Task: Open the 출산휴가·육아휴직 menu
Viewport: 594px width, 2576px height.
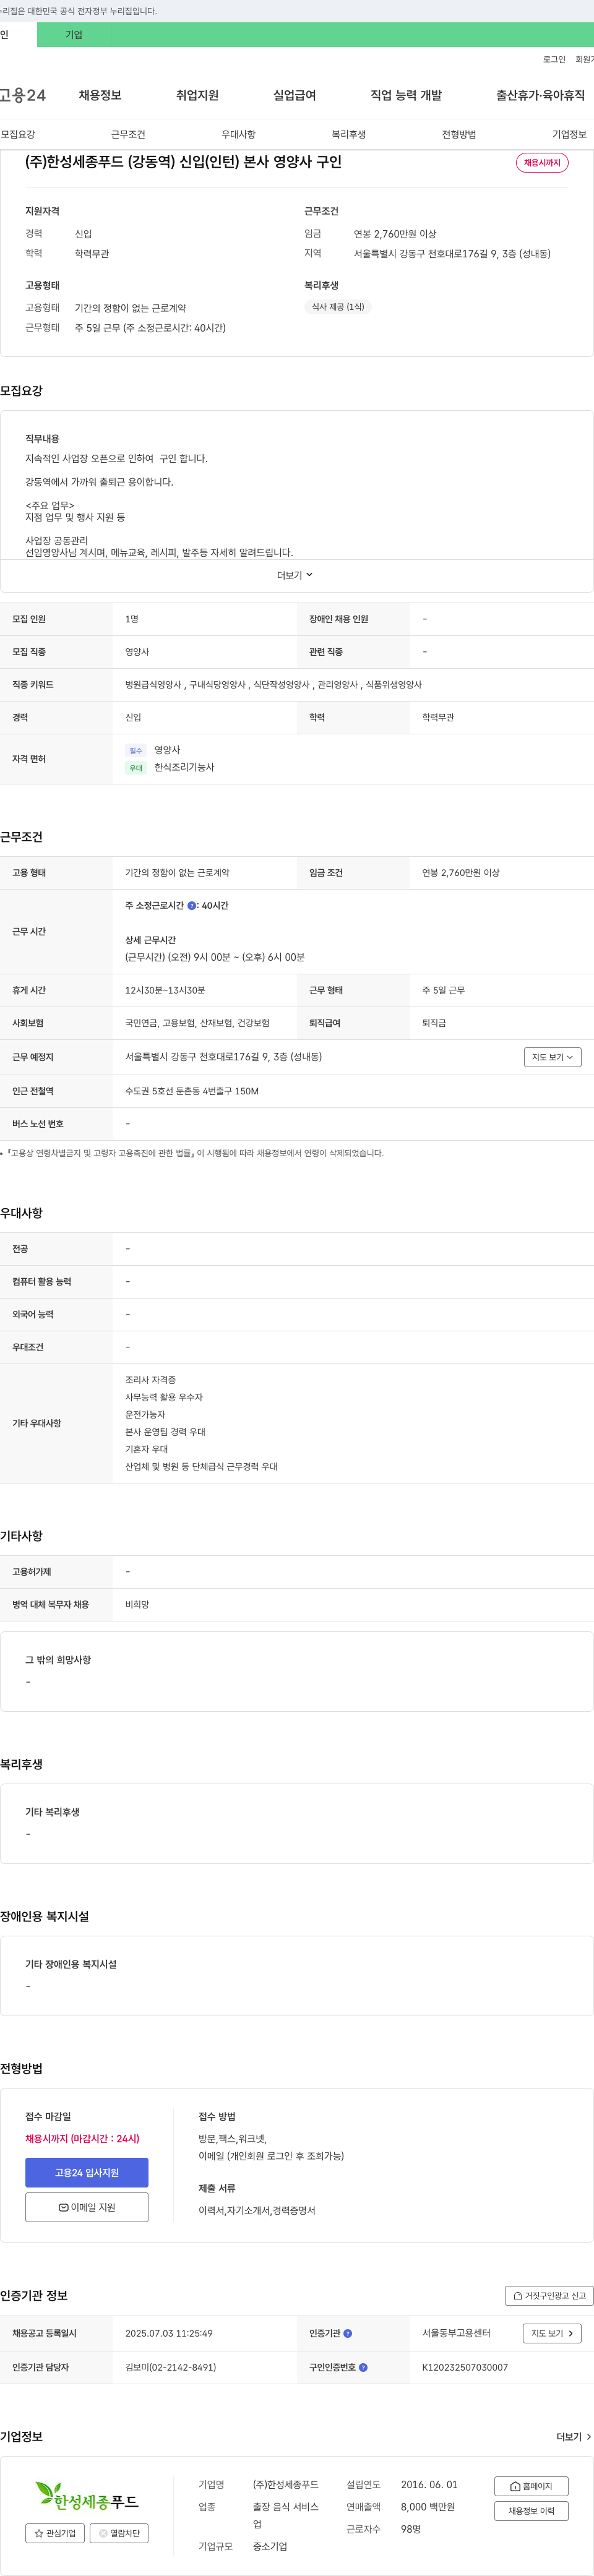Action: (x=540, y=95)
